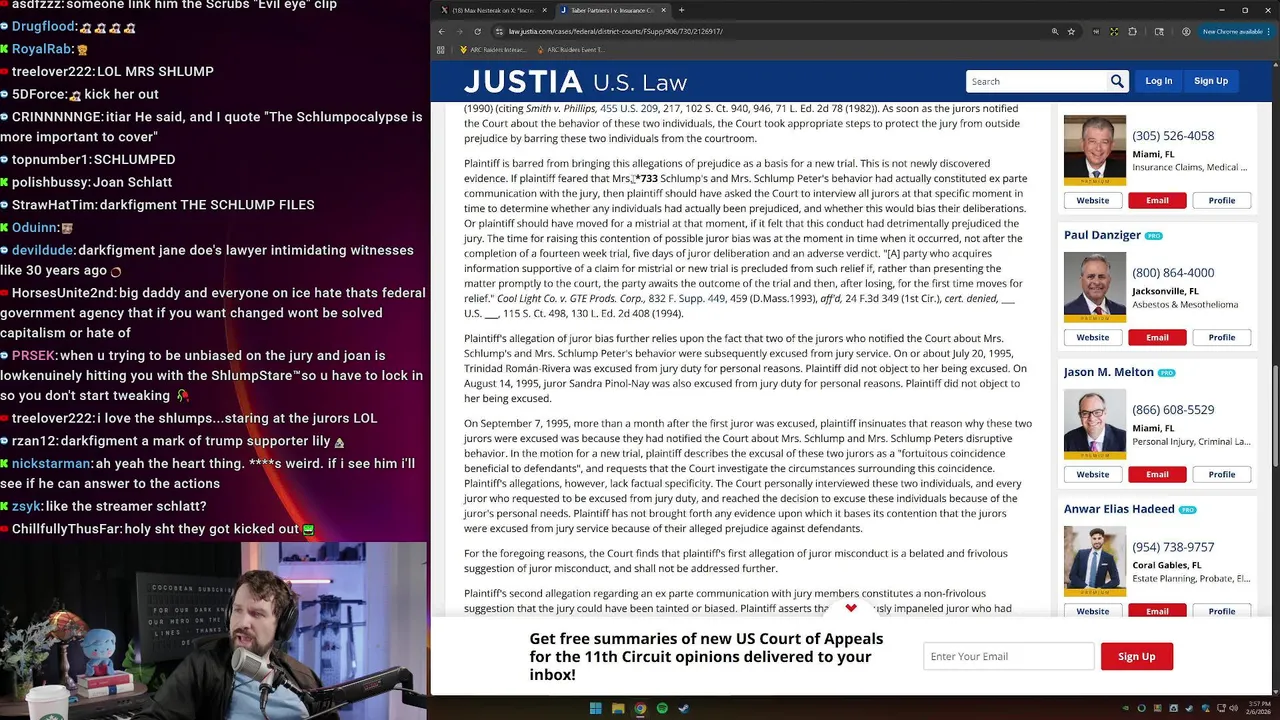Bookmark this page with star icon
This screenshot has width=1280, height=720.
click(1071, 32)
